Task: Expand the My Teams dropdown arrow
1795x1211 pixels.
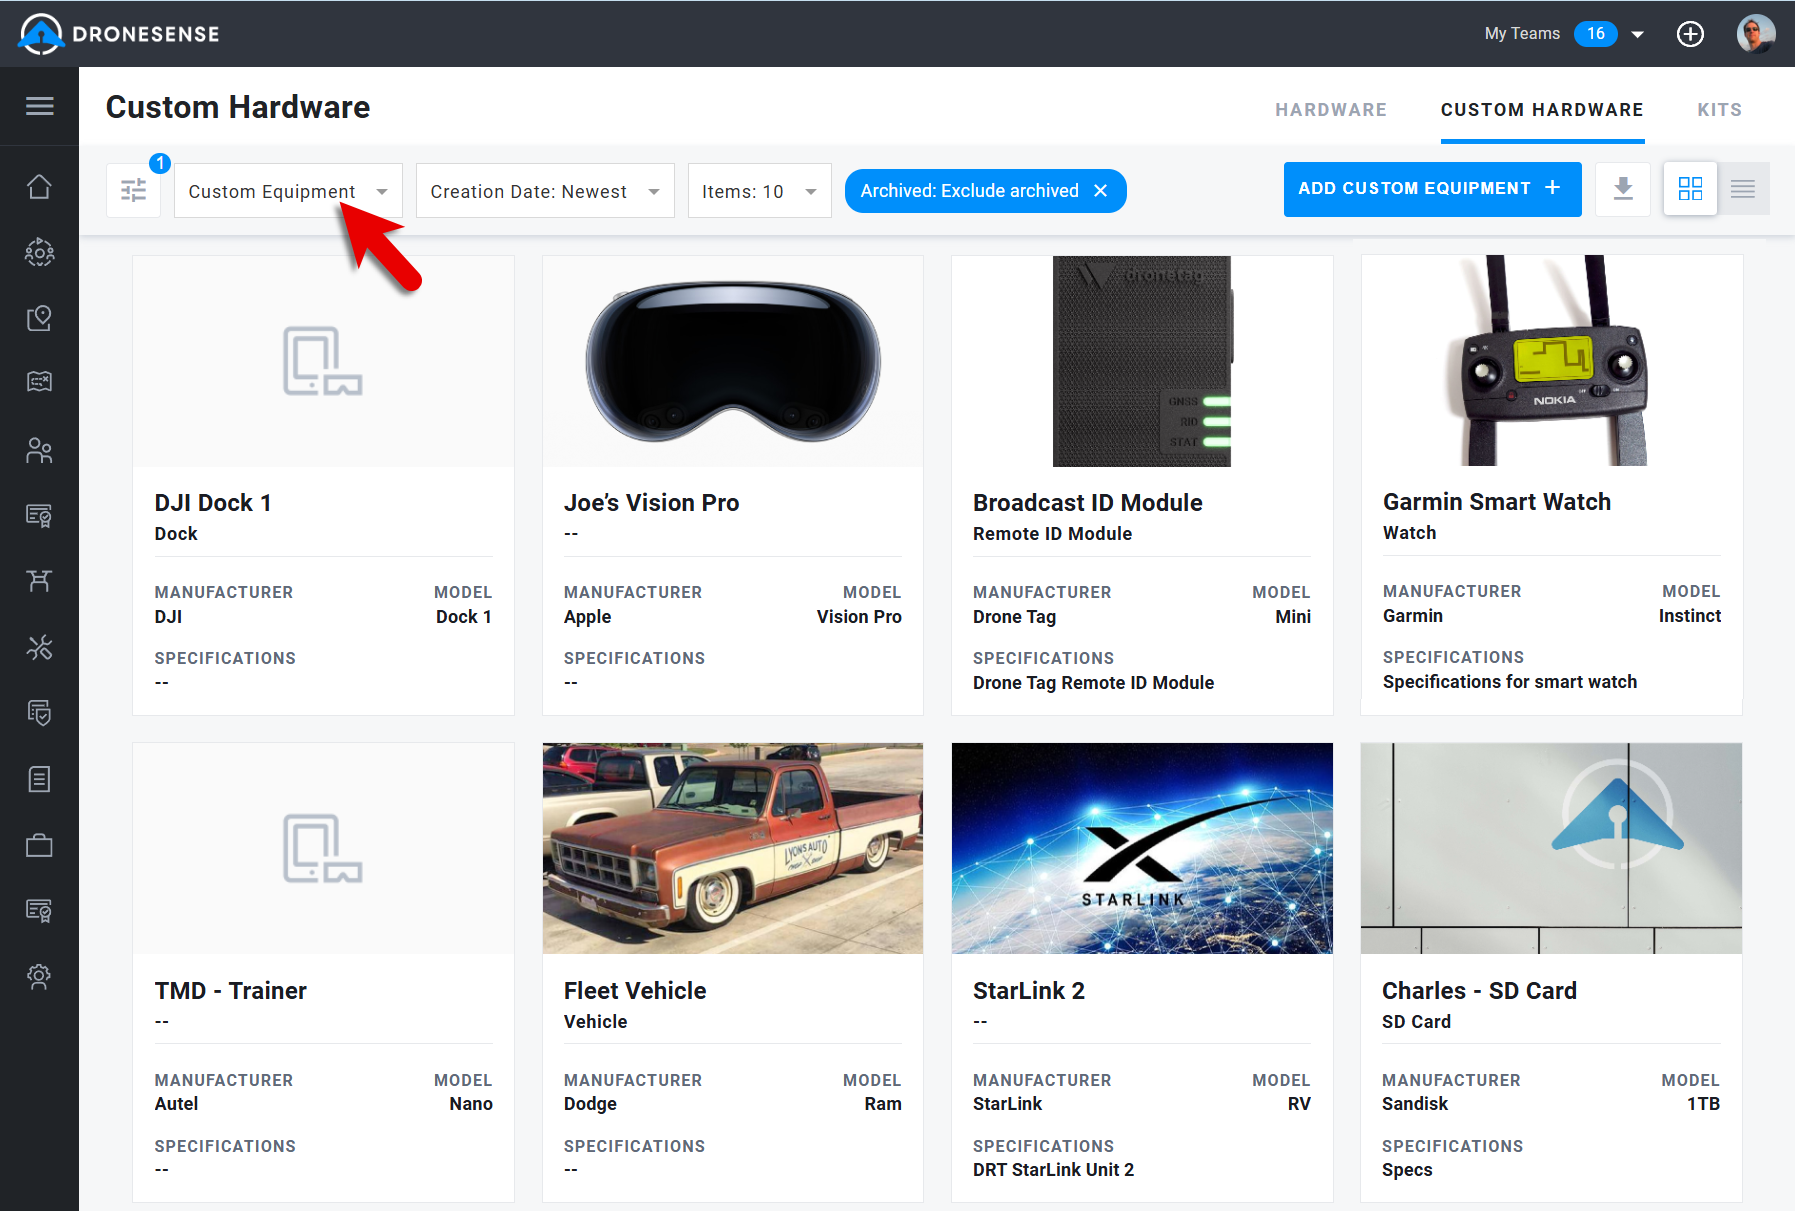Action: (1638, 34)
